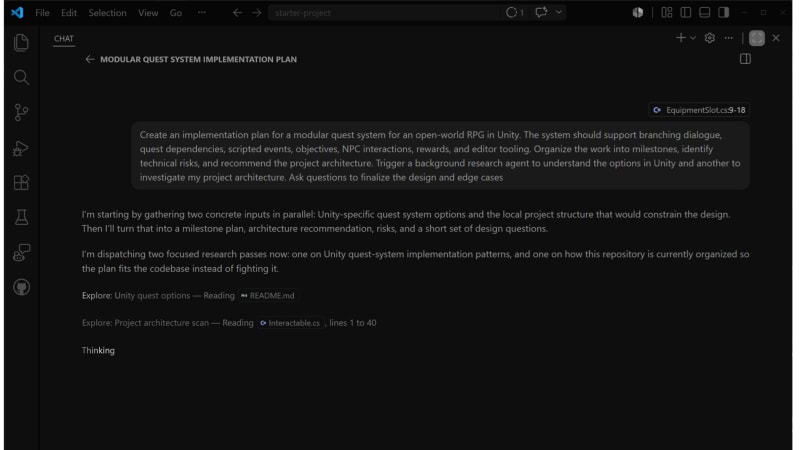Open Run and Debug view

pyautogui.click(x=21, y=148)
